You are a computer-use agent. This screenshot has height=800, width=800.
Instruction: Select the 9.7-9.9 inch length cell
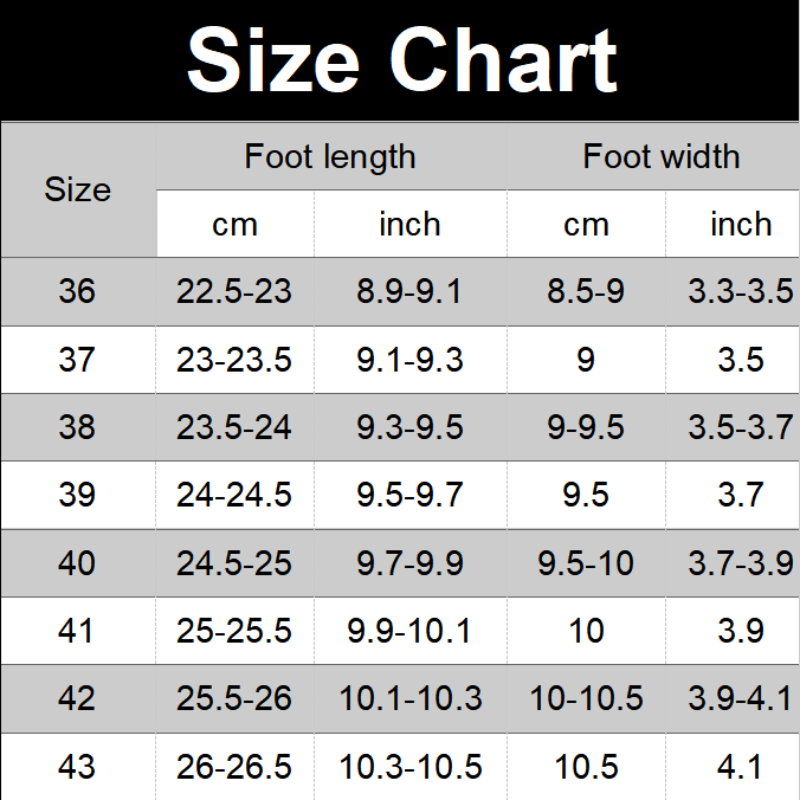click(x=409, y=563)
